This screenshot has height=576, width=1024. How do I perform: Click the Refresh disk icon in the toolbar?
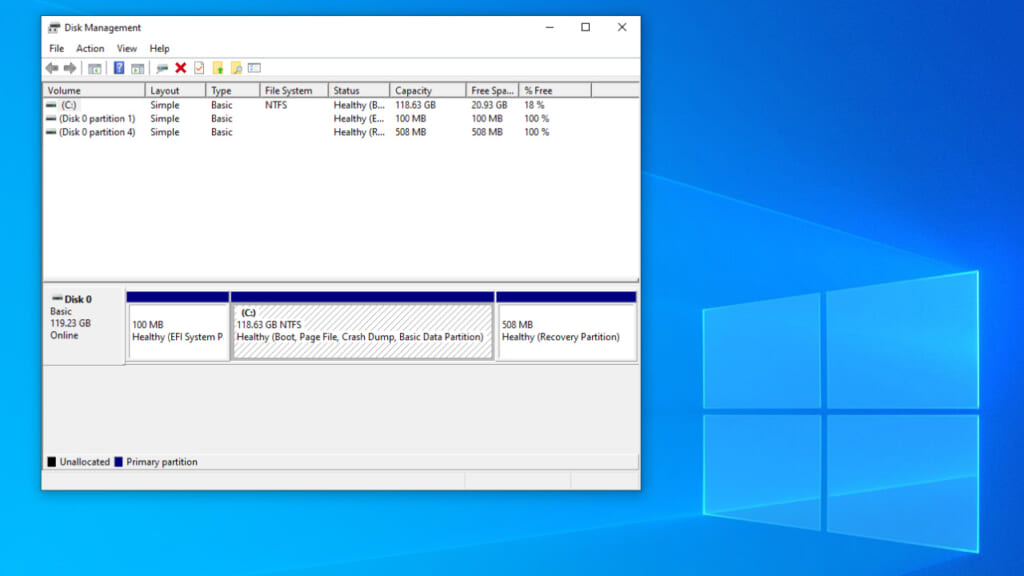click(x=162, y=68)
